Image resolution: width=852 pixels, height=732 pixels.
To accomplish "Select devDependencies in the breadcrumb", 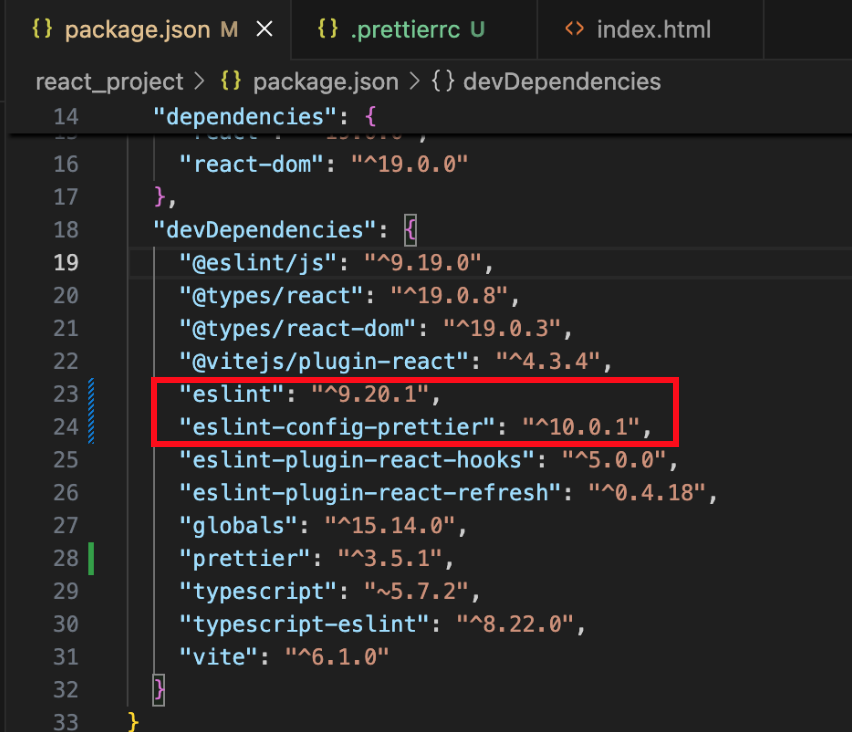I will pos(562,82).
